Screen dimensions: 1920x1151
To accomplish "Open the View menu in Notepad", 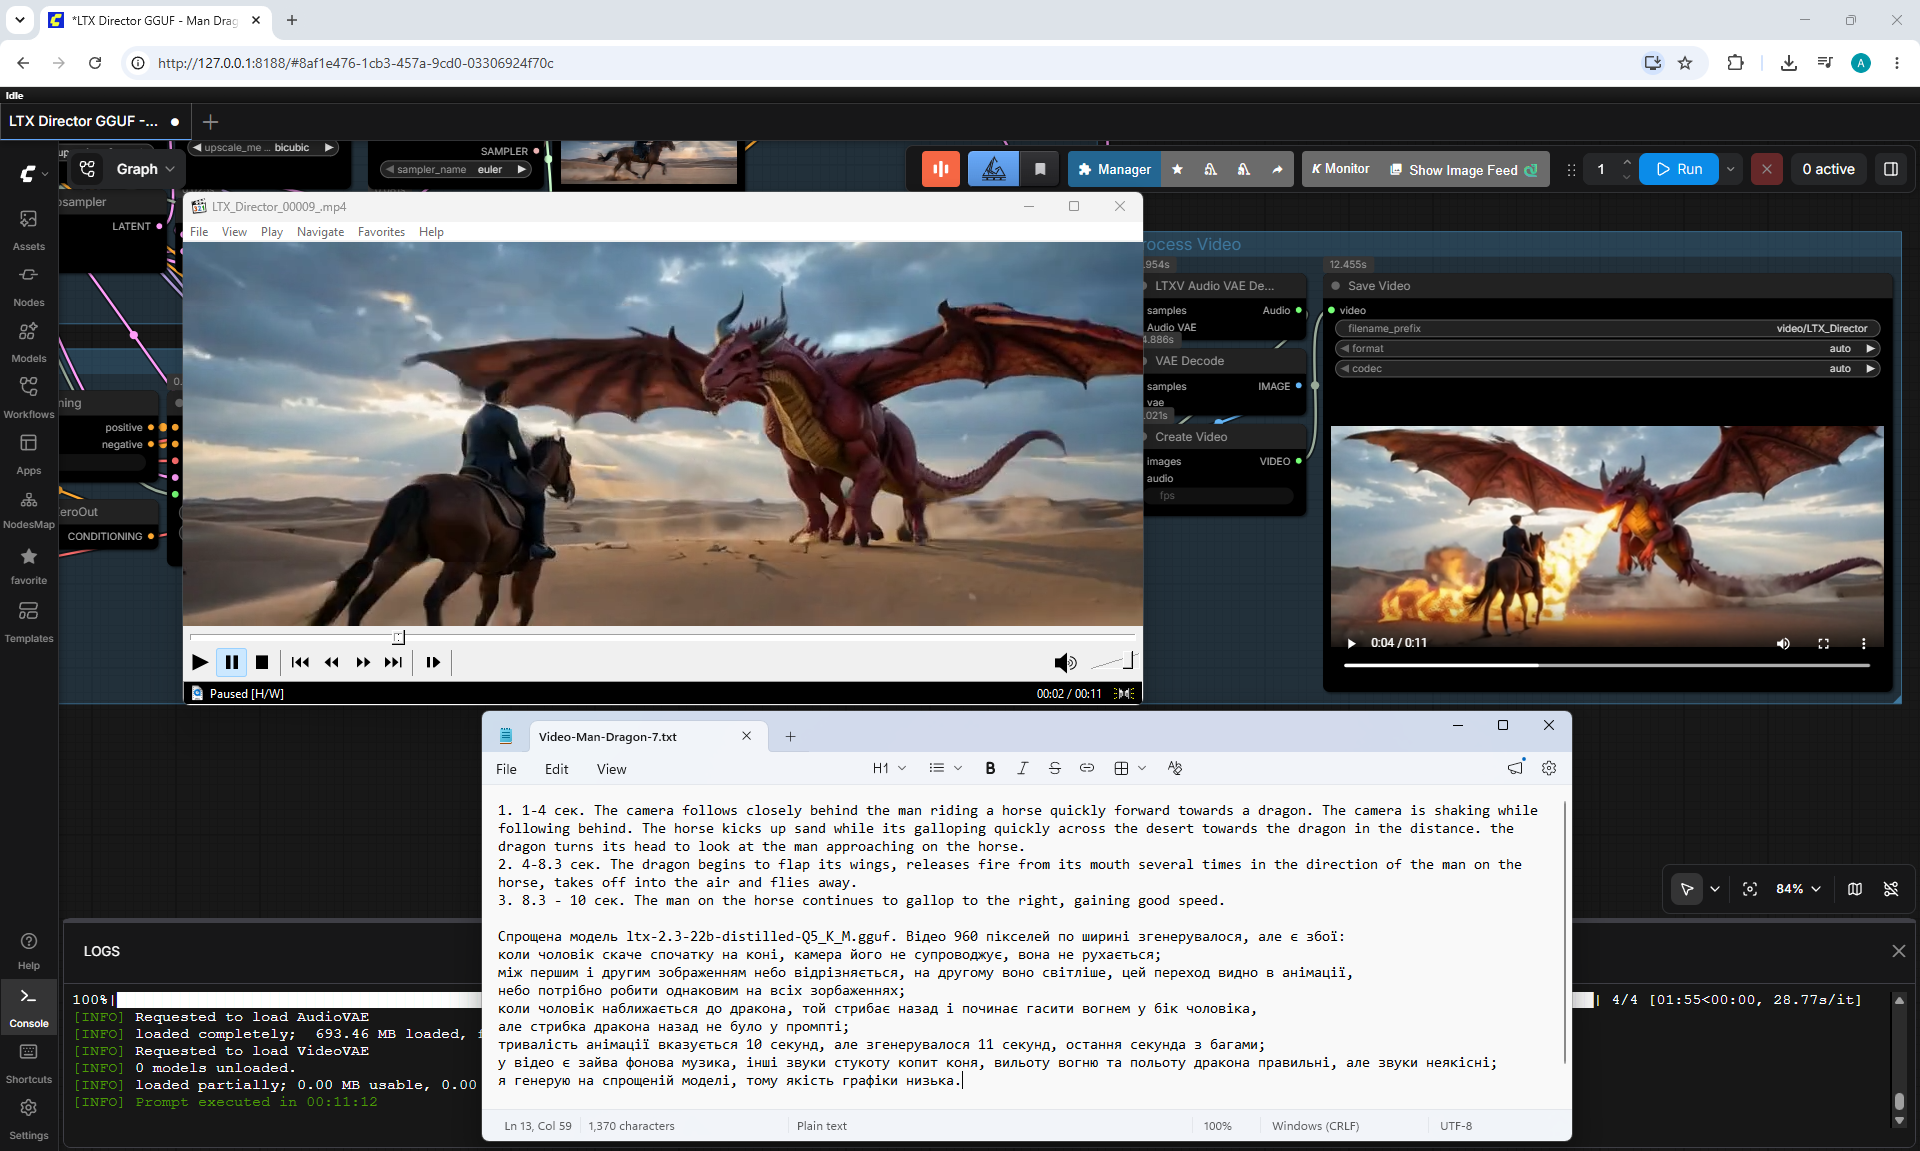I will 611,769.
